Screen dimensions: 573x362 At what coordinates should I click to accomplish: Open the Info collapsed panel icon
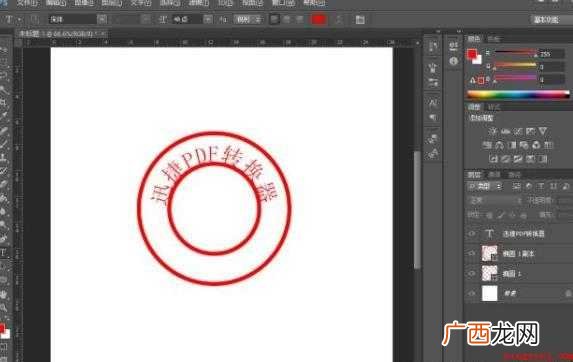click(454, 61)
